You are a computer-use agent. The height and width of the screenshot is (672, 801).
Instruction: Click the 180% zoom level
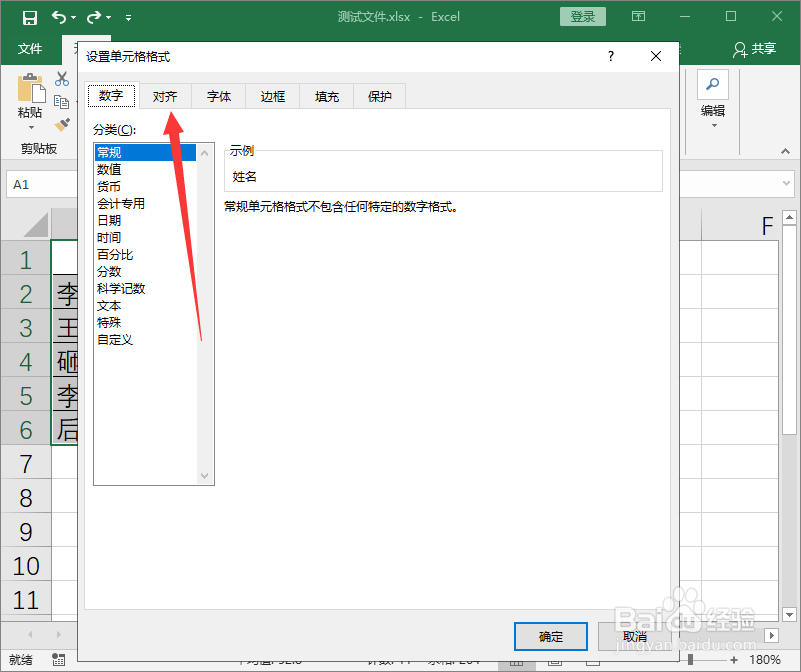click(765, 660)
